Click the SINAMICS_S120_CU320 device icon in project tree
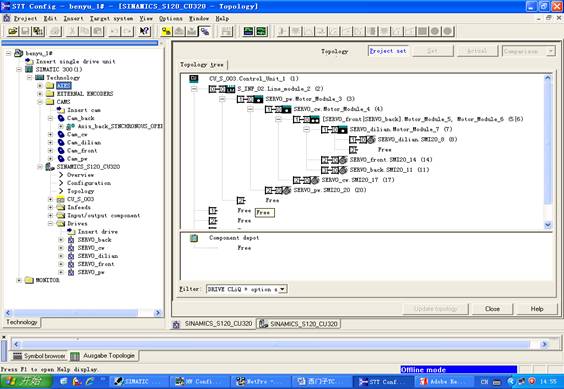 50,167
